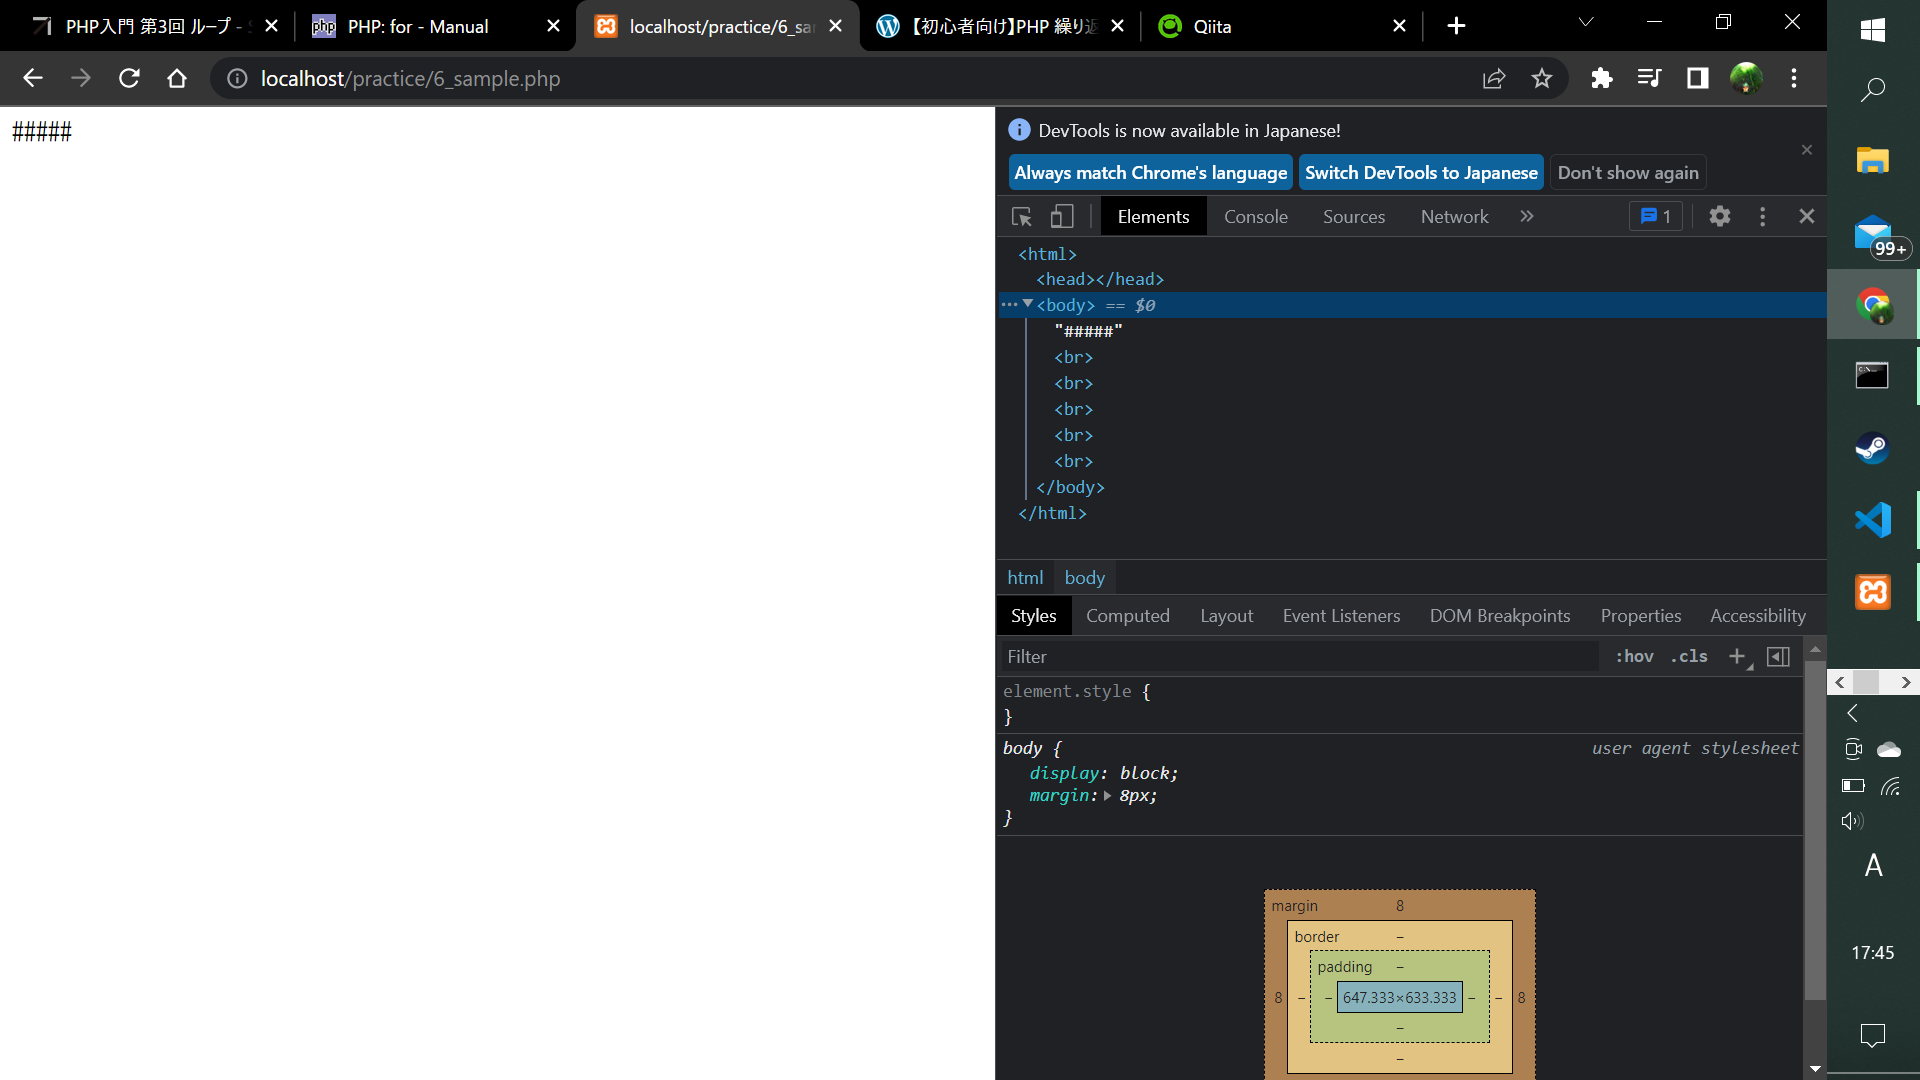The height and width of the screenshot is (1080, 1920).
Task: Switch to the Accessibility tab
Action: [x=1757, y=616]
